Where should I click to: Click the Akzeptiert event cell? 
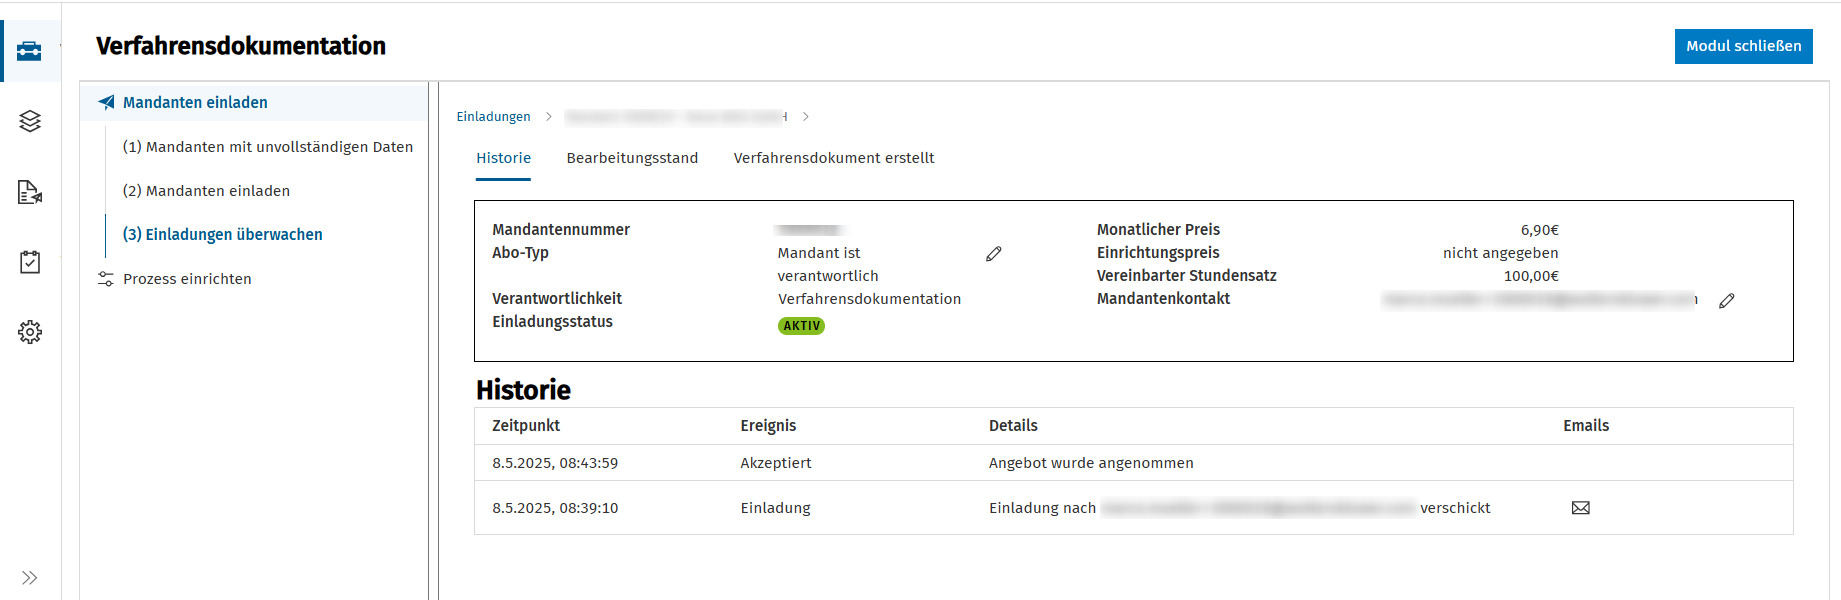click(776, 463)
